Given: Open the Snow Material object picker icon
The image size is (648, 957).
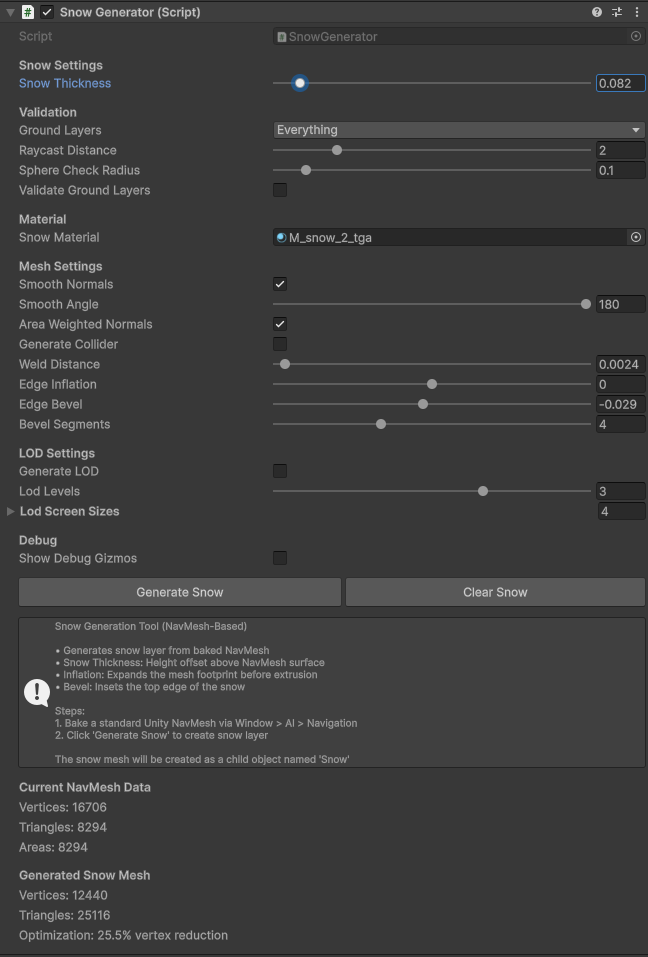Looking at the screenshot, I should (634, 237).
